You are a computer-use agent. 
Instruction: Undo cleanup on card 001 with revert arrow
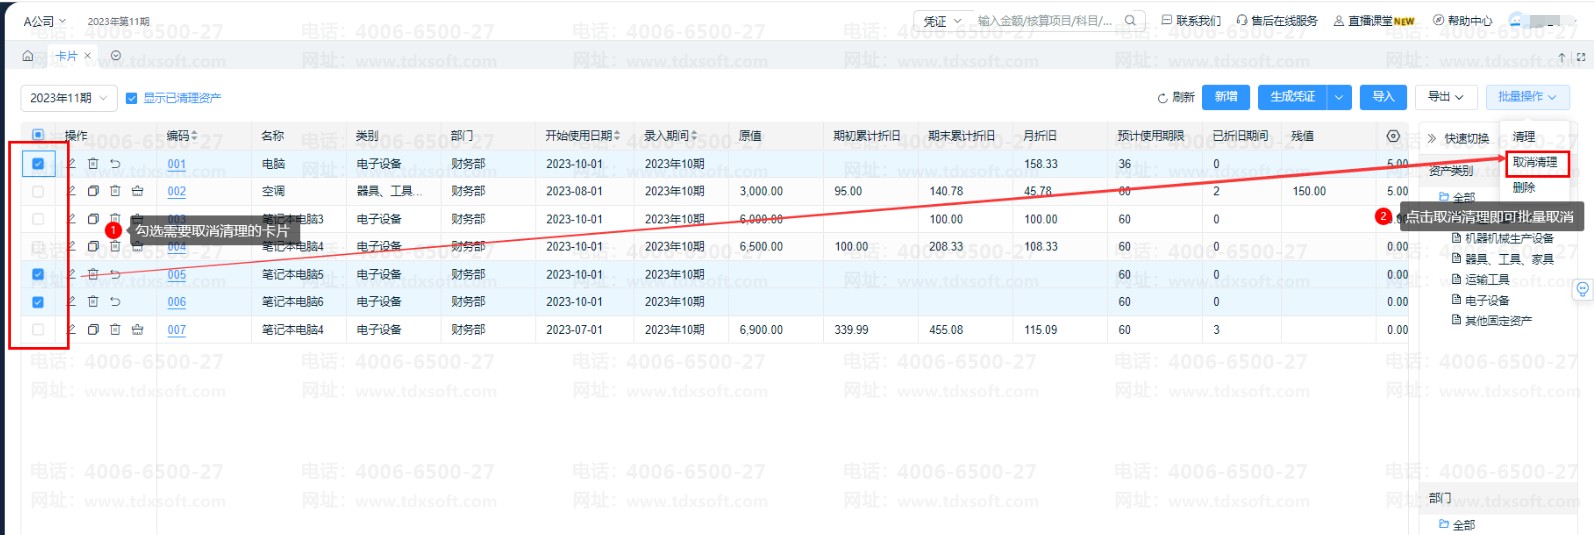(x=115, y=163)
